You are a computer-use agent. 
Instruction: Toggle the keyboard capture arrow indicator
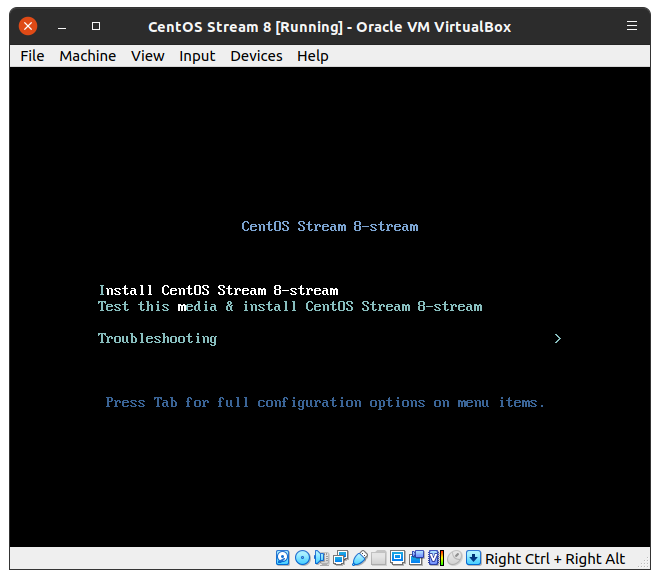[x=473, y=558]
